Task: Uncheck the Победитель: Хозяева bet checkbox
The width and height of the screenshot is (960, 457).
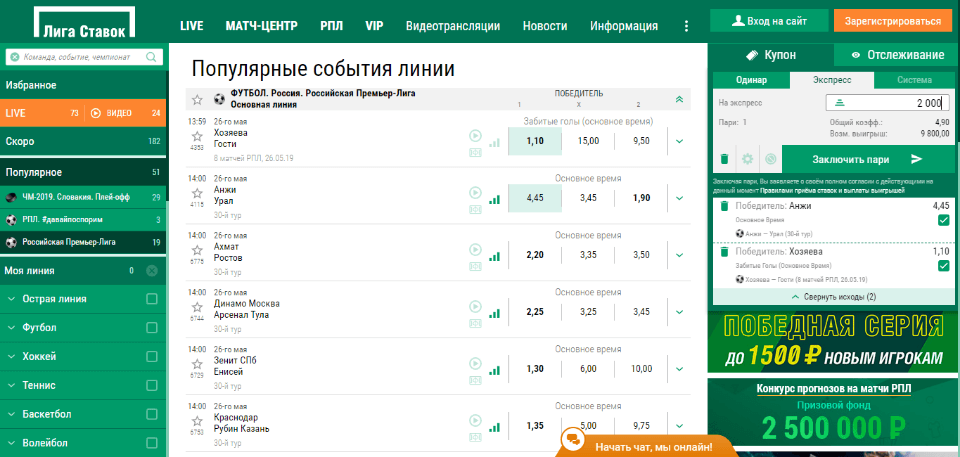Action: coord(943,266)
